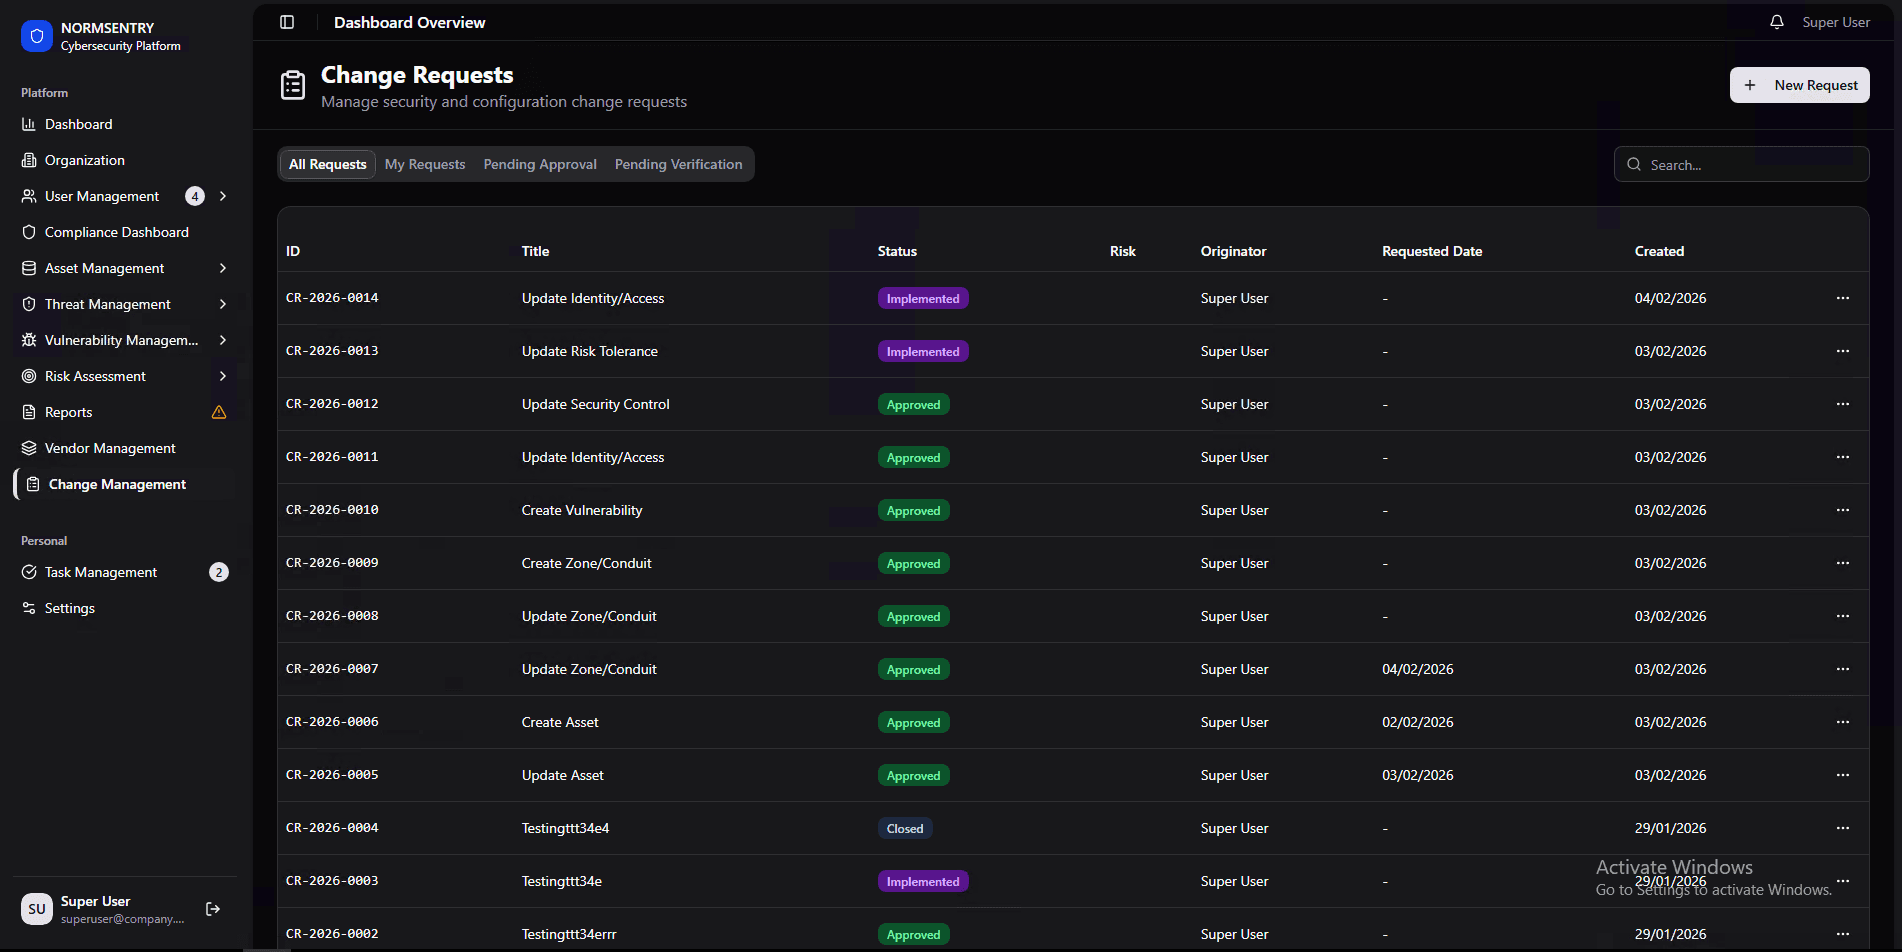The width and height of the screenshot is (1902, 952).
Task: Expand the Asset Management submenu
Action: pyautogui.click(x=222, y=268)
